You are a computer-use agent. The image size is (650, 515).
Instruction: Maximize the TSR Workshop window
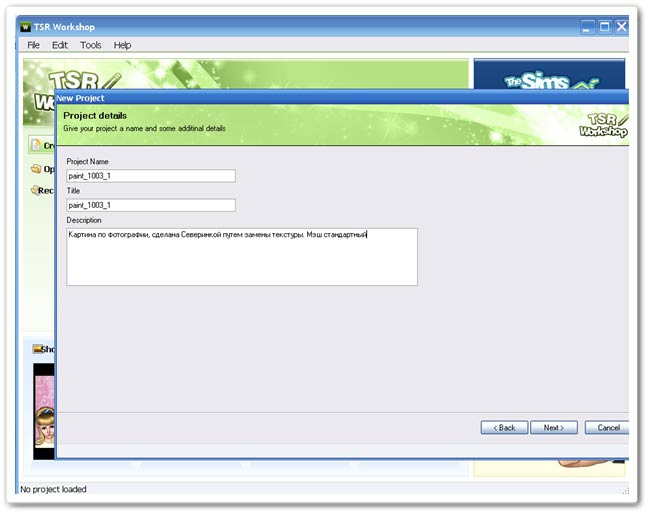(604, 27)
